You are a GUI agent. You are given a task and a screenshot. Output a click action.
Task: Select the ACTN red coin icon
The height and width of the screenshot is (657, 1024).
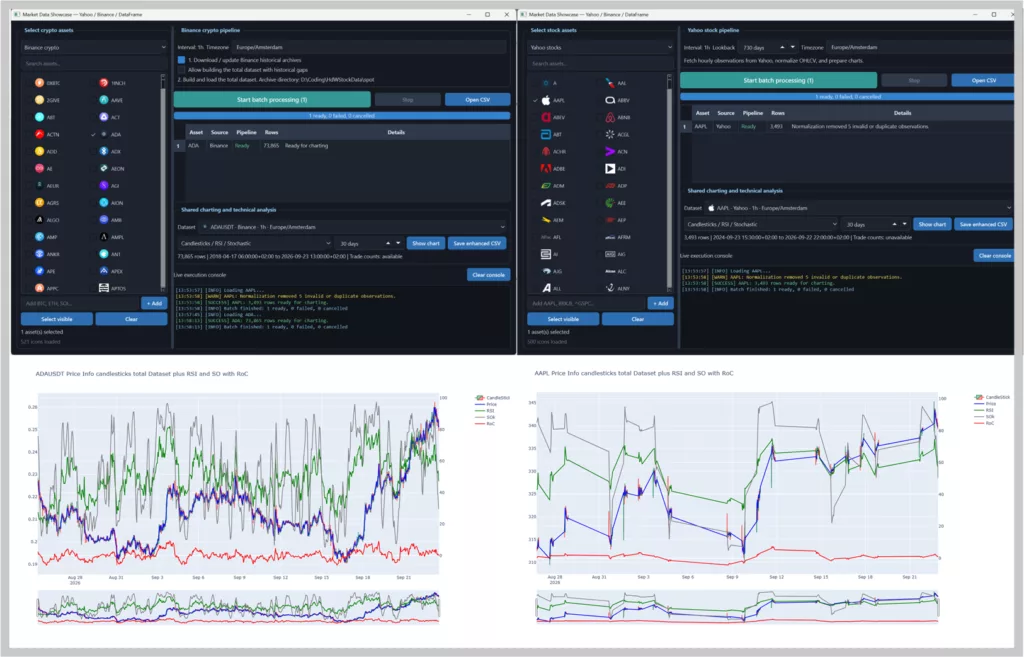[39, 134]
